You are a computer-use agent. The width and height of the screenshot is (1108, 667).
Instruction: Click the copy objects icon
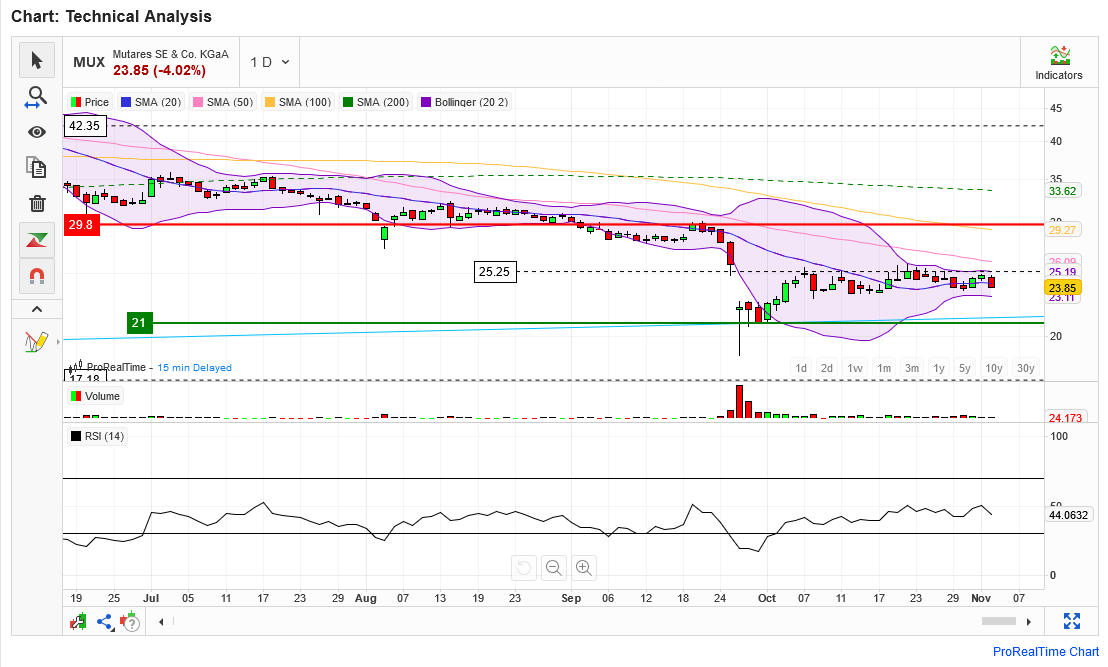click(x=37, y=167)
